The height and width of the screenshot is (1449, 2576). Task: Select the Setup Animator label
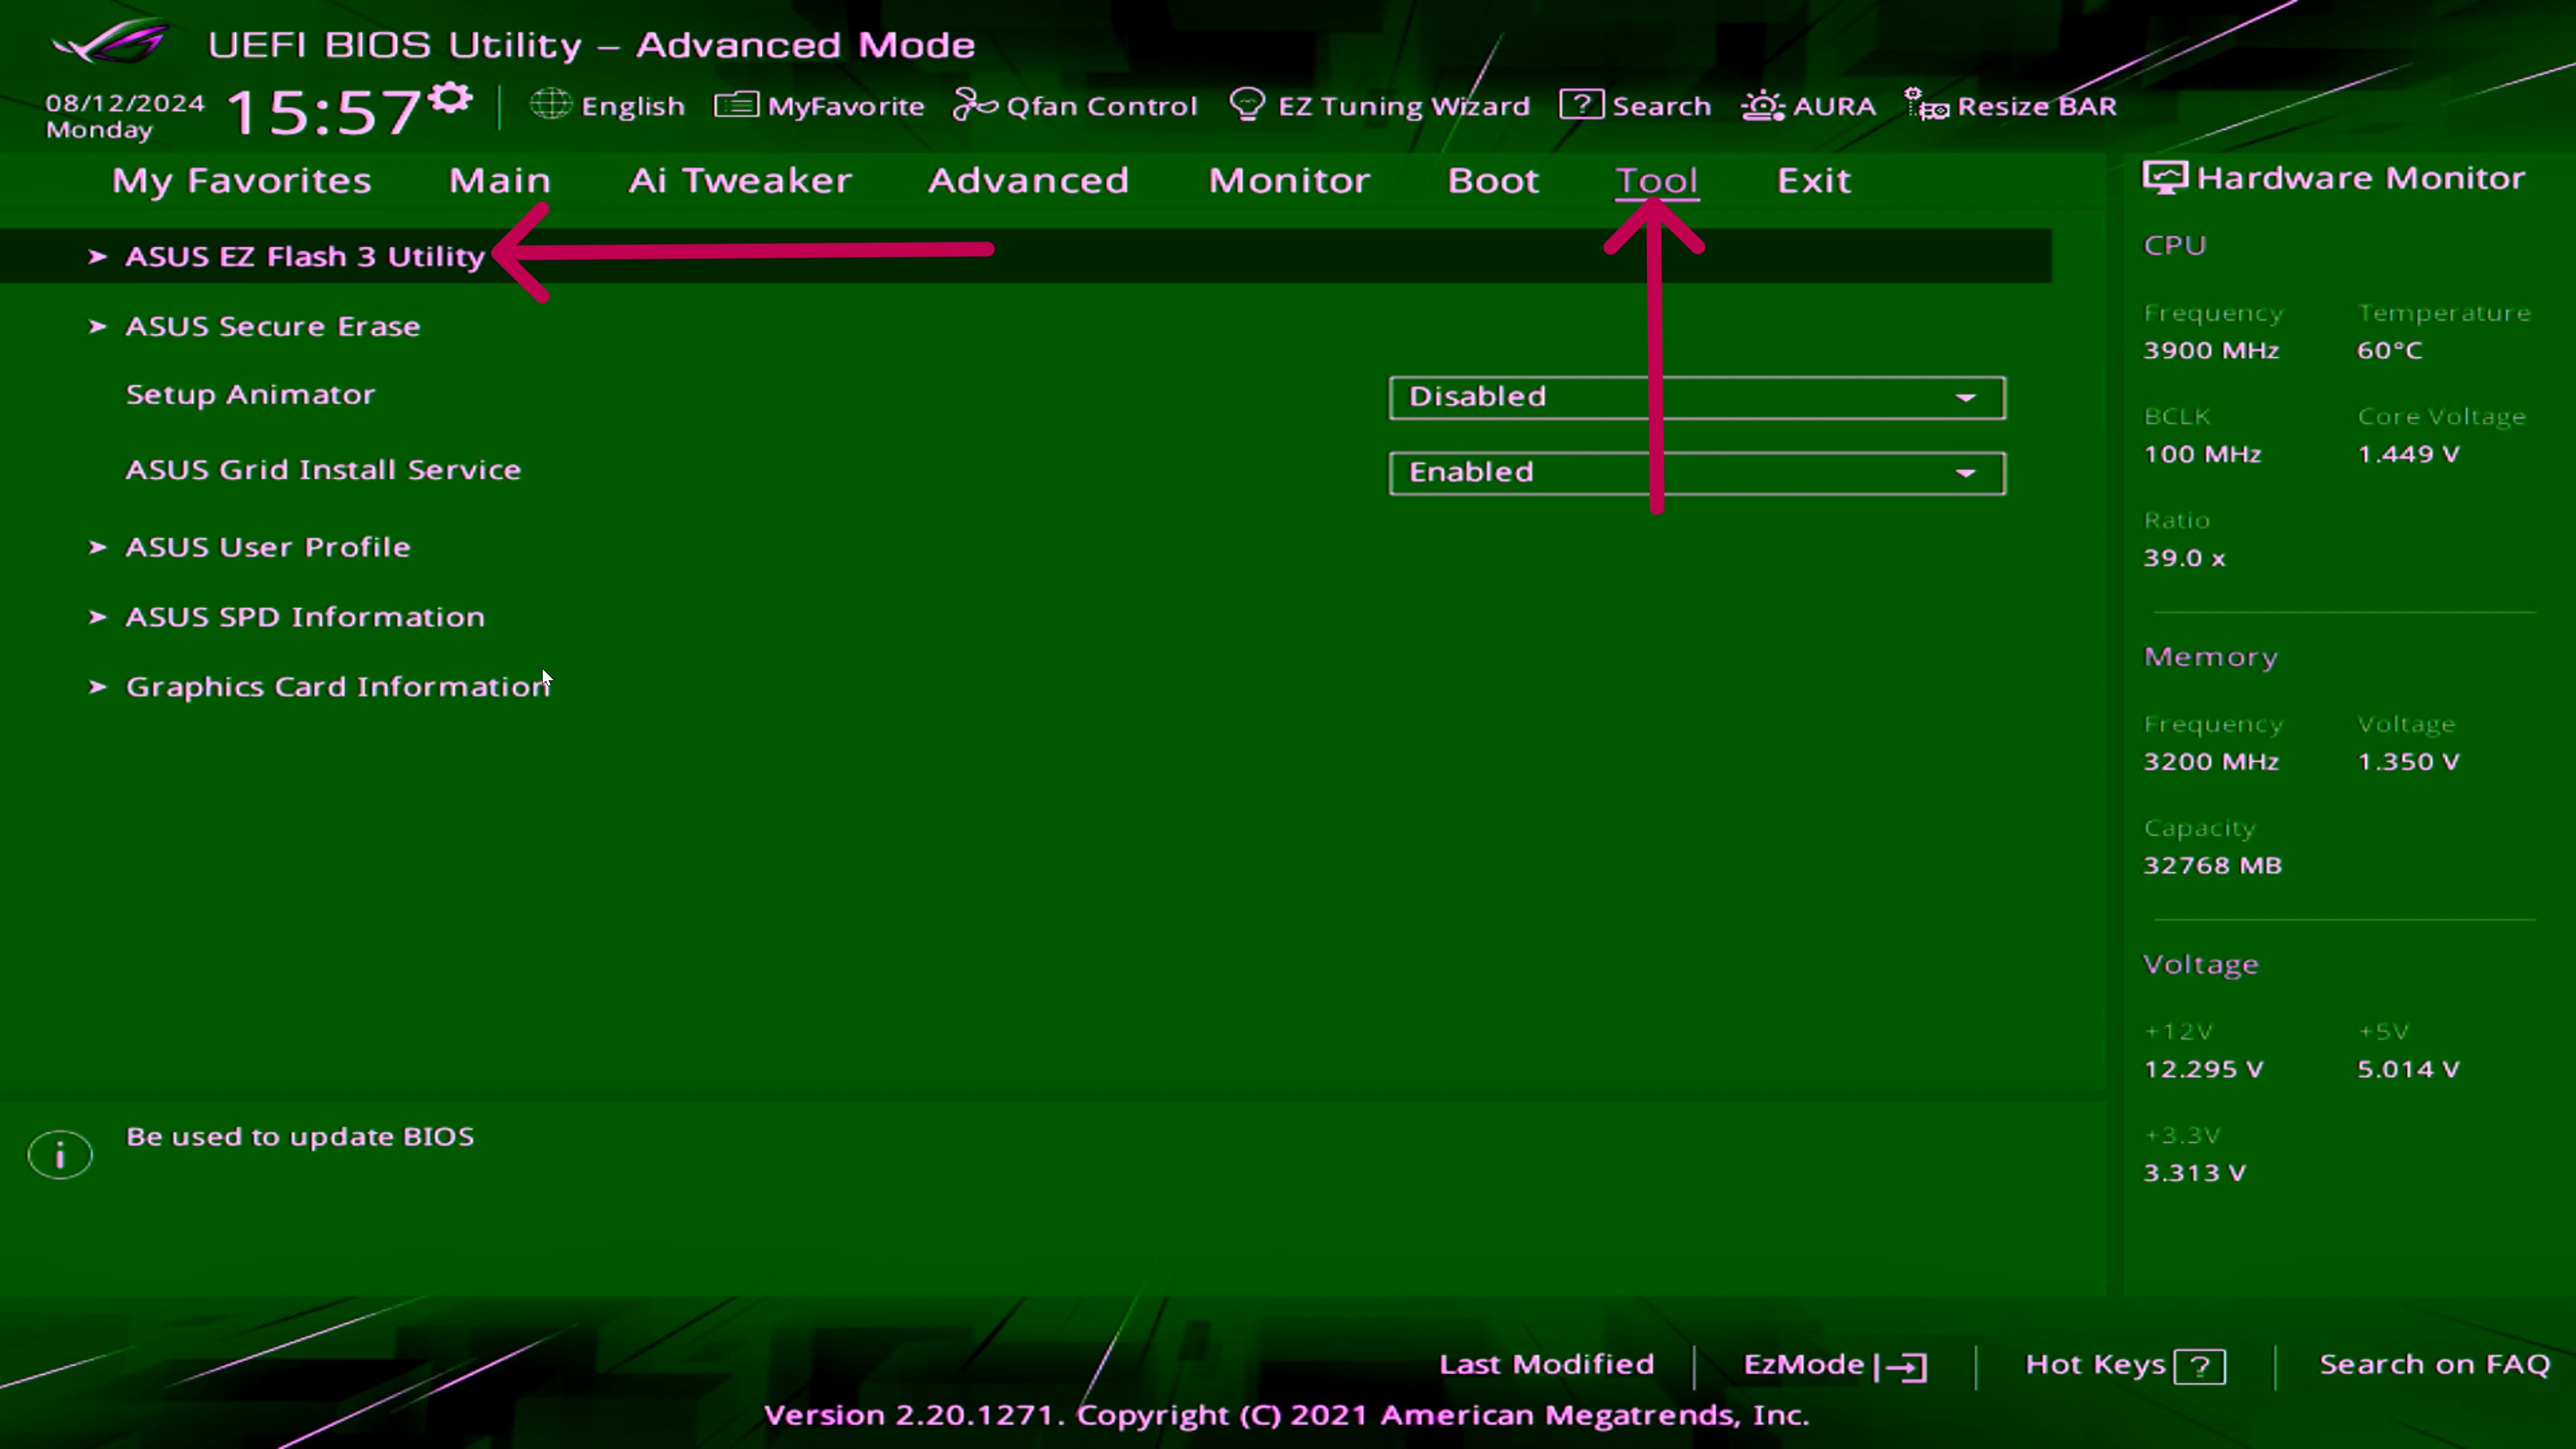pos(251,395)
